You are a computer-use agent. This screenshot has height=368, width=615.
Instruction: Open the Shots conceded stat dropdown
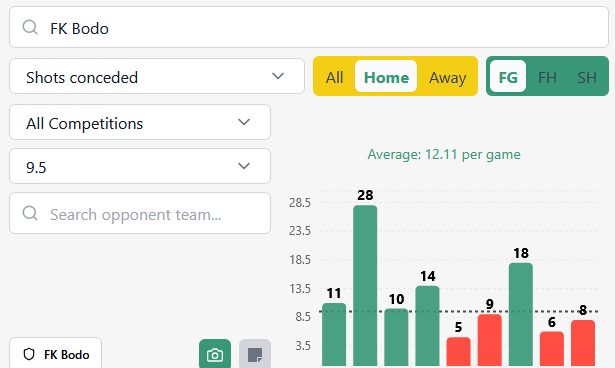pos(157,77)
